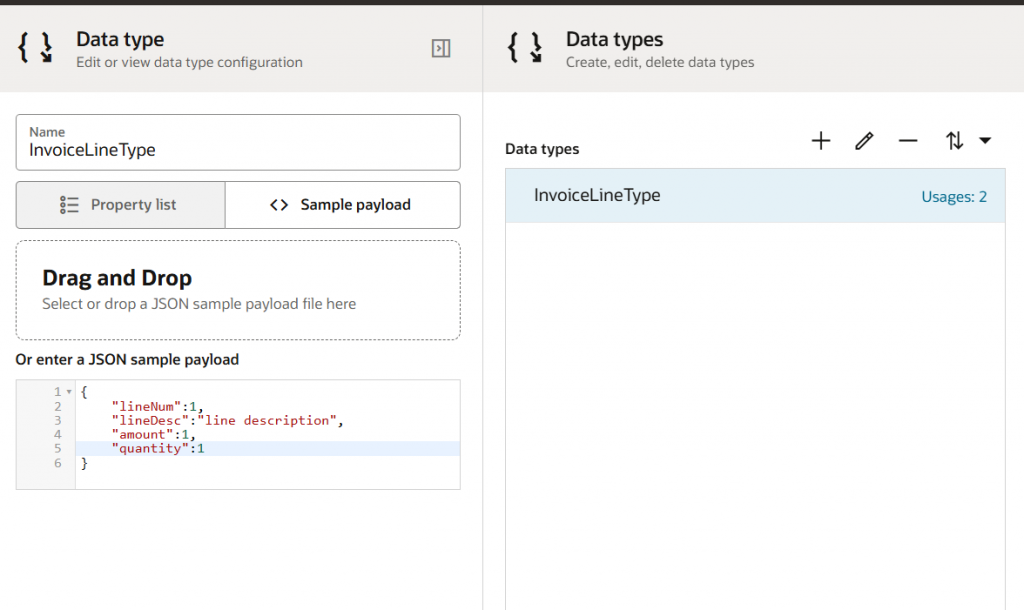Collapse the Data type side panel
1024x610 pixels.
[x=440, y=48]
